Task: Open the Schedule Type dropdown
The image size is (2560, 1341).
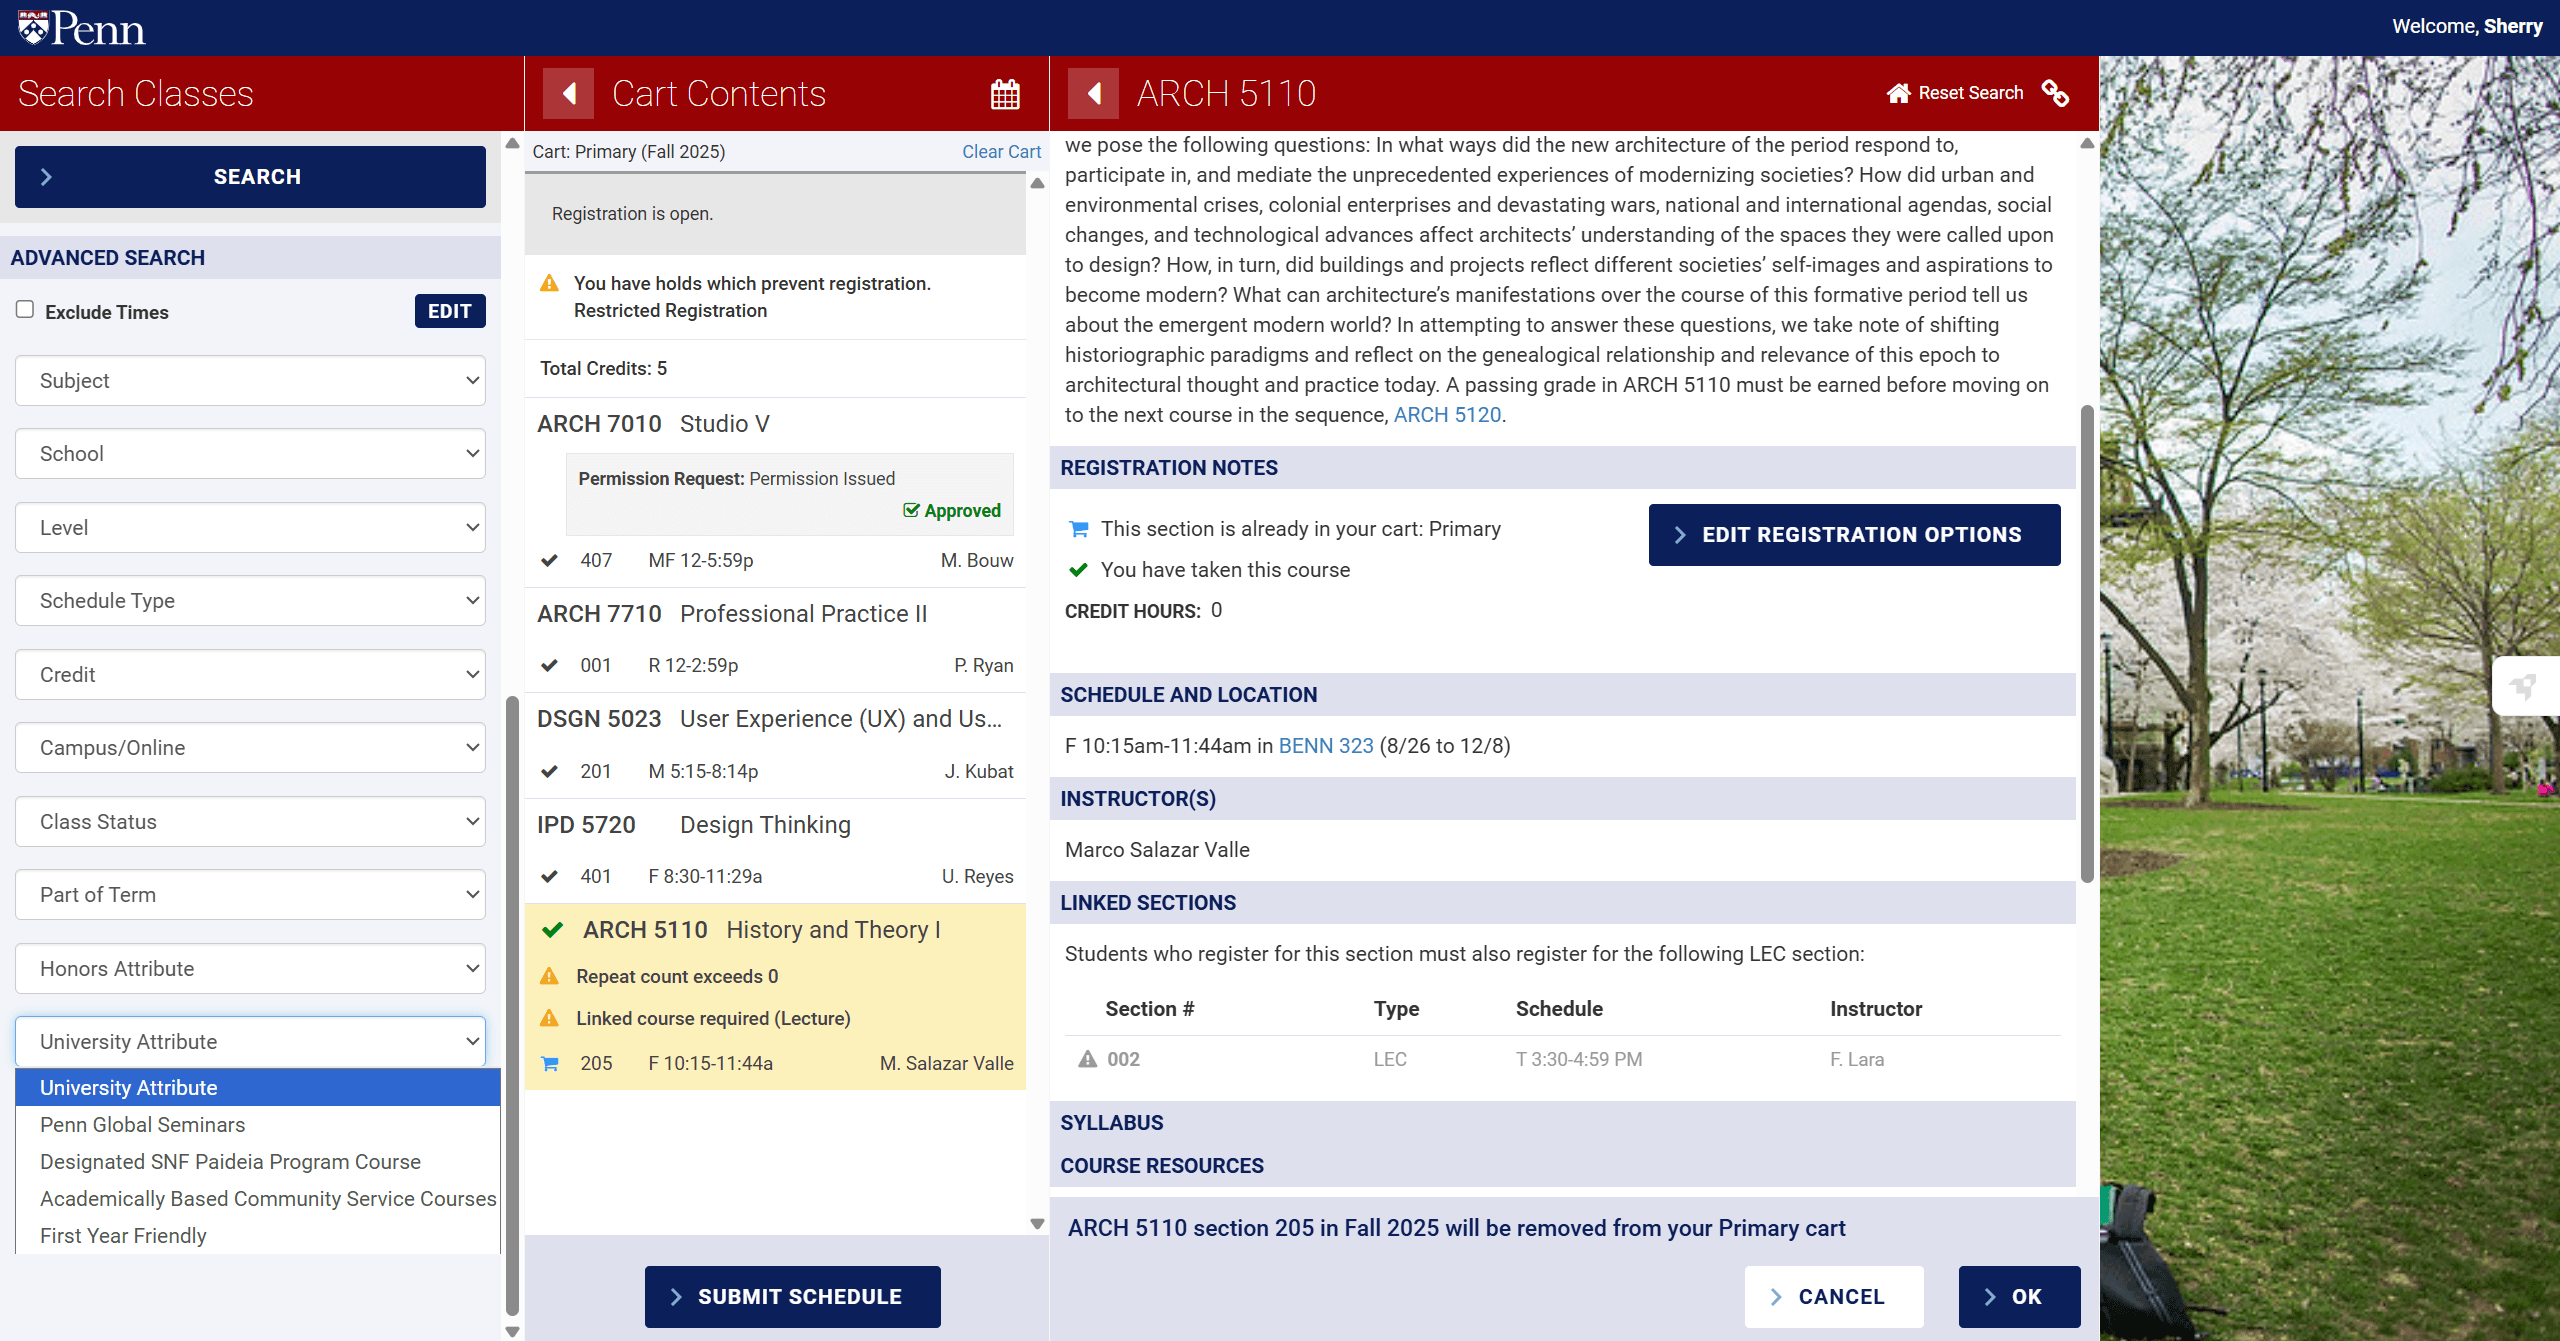Action: [250, 601]
